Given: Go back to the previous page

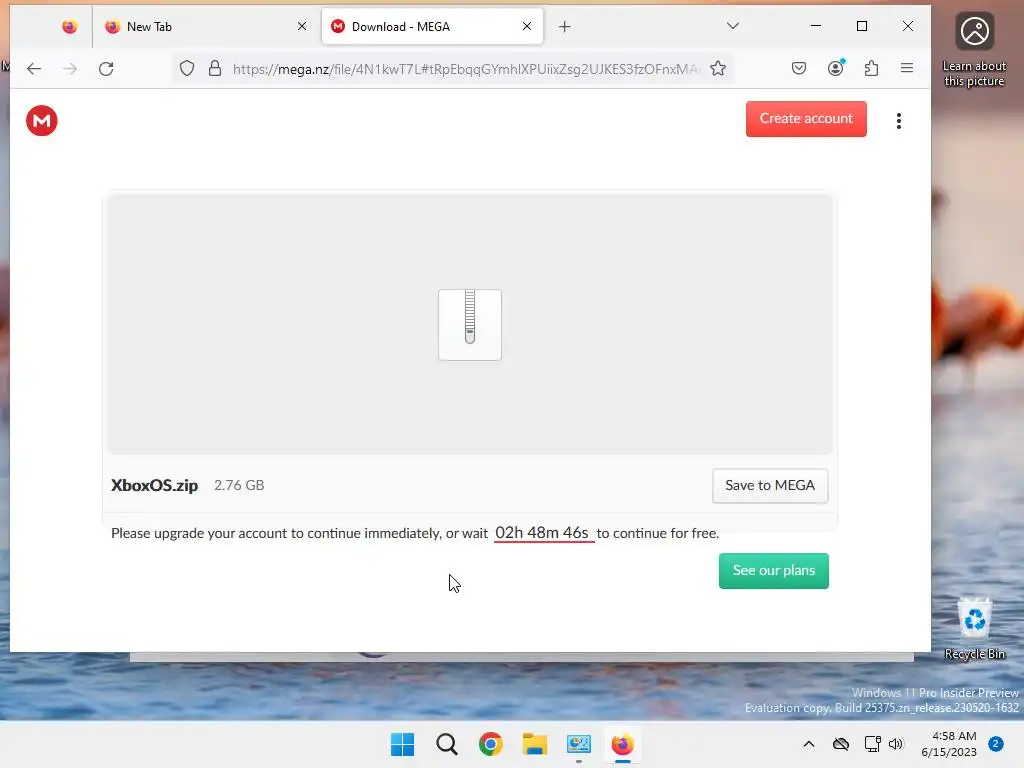Looking at the screenshot, I should [34, 69].
